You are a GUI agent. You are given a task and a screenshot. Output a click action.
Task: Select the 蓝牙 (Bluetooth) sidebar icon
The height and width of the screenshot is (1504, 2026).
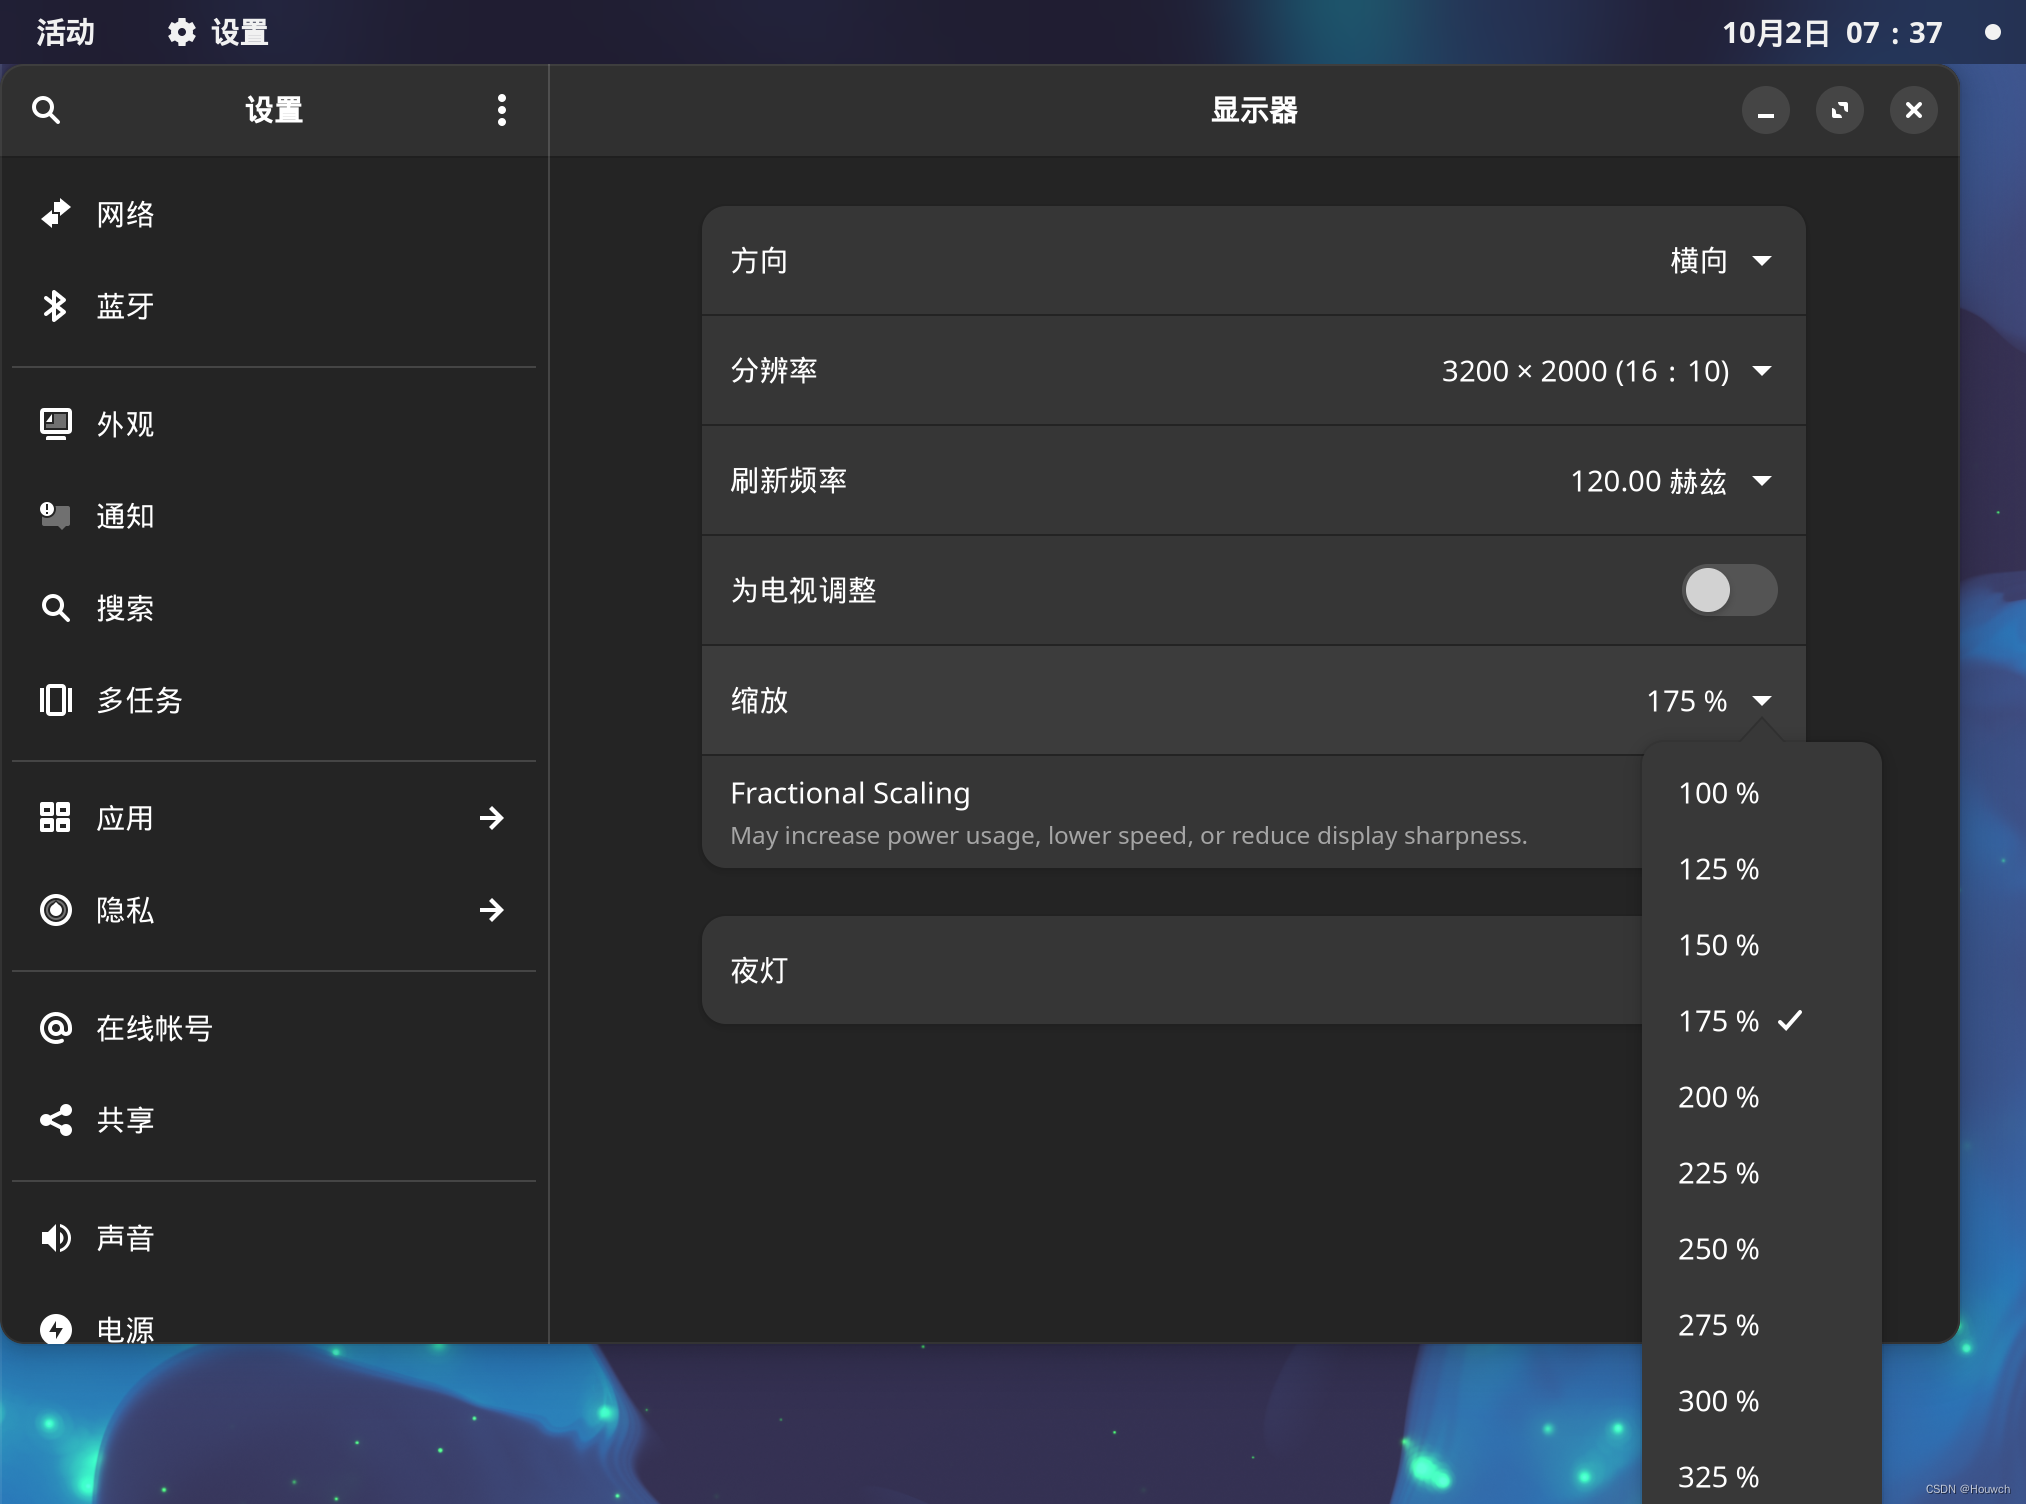[124, 306]
